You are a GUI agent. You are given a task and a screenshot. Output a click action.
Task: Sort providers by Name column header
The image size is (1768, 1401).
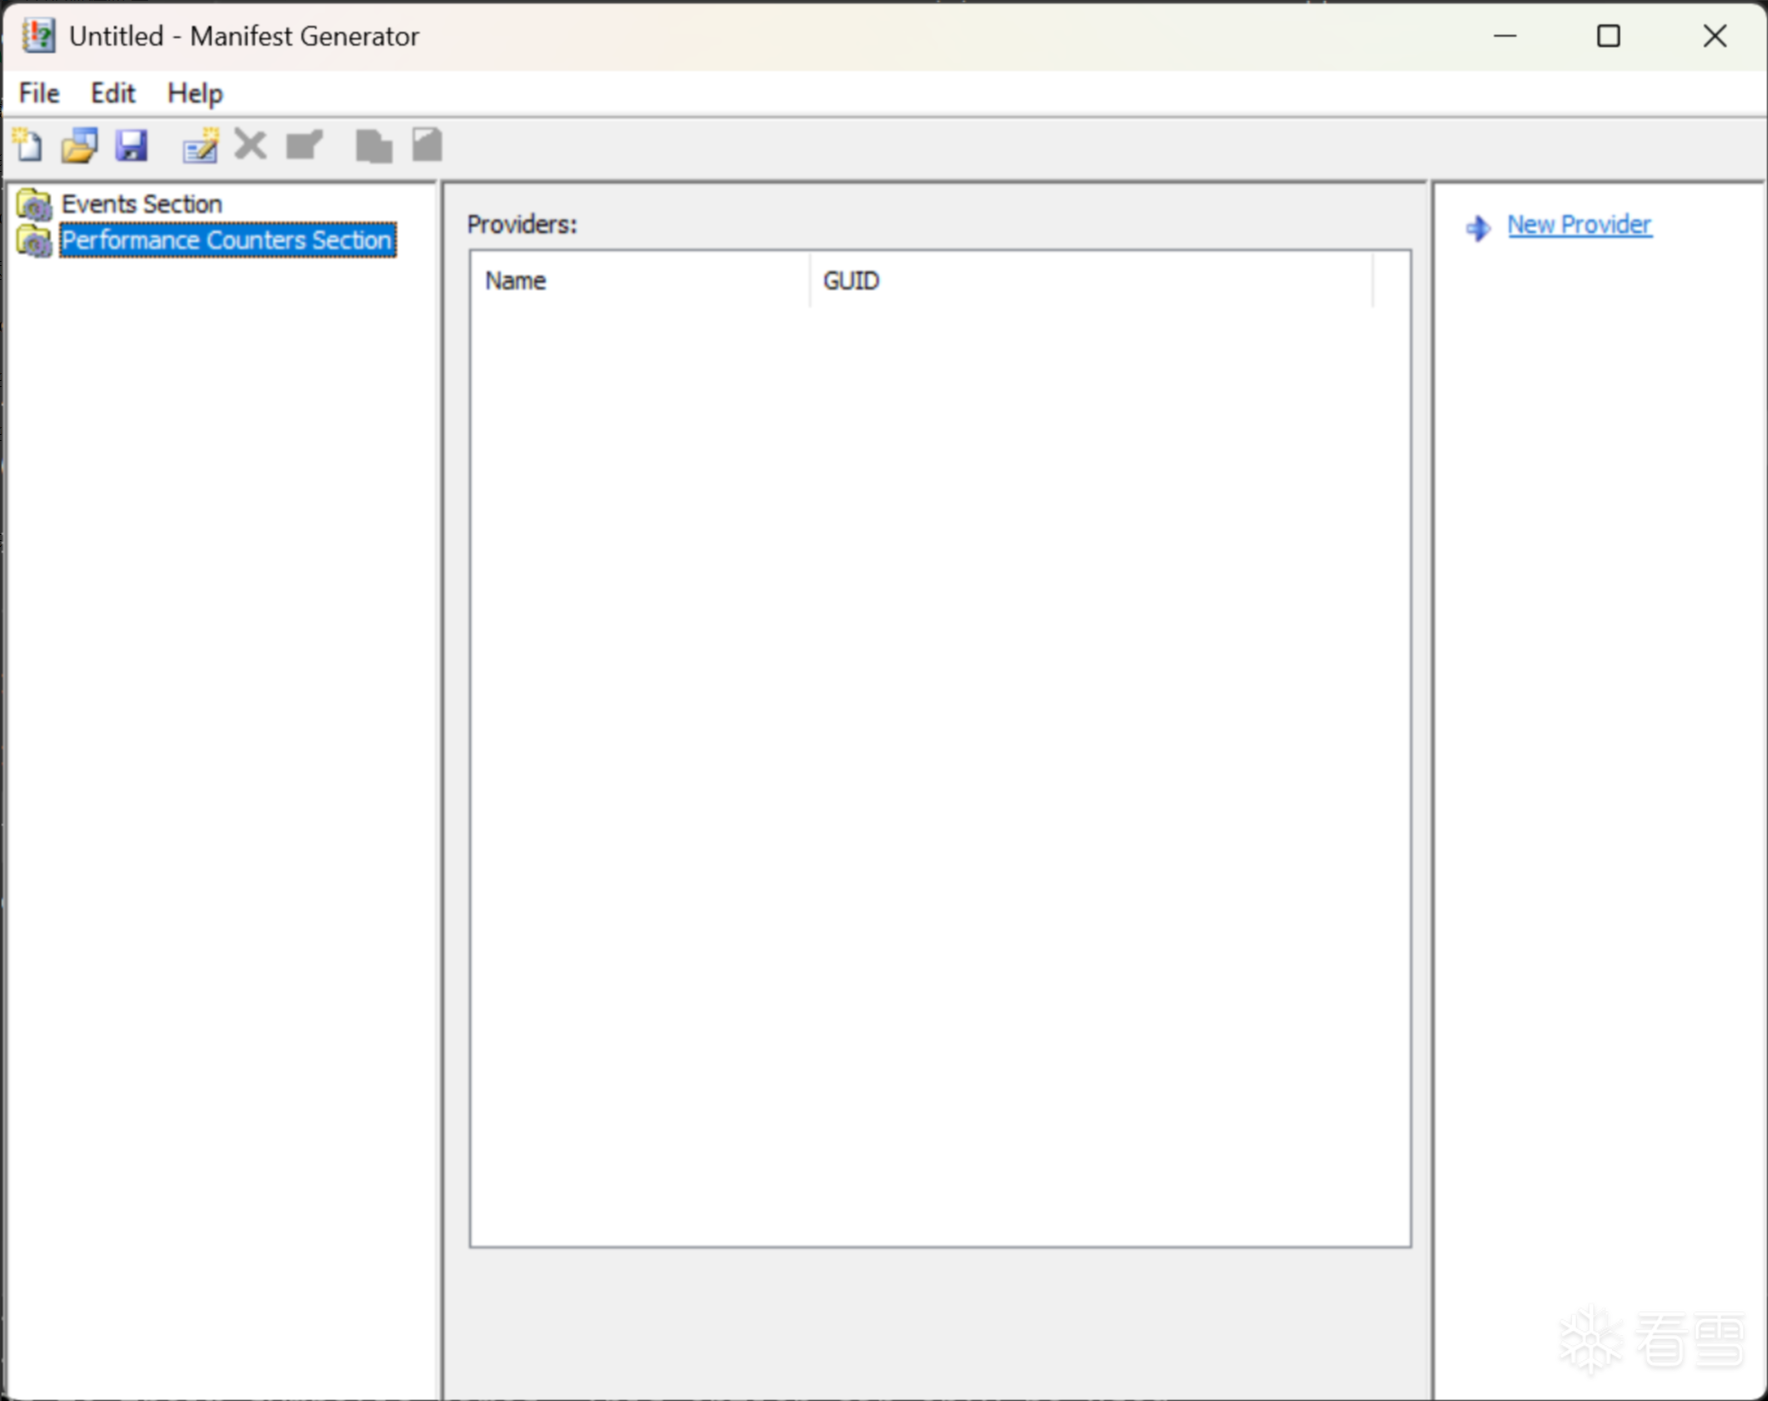[640, 281]
